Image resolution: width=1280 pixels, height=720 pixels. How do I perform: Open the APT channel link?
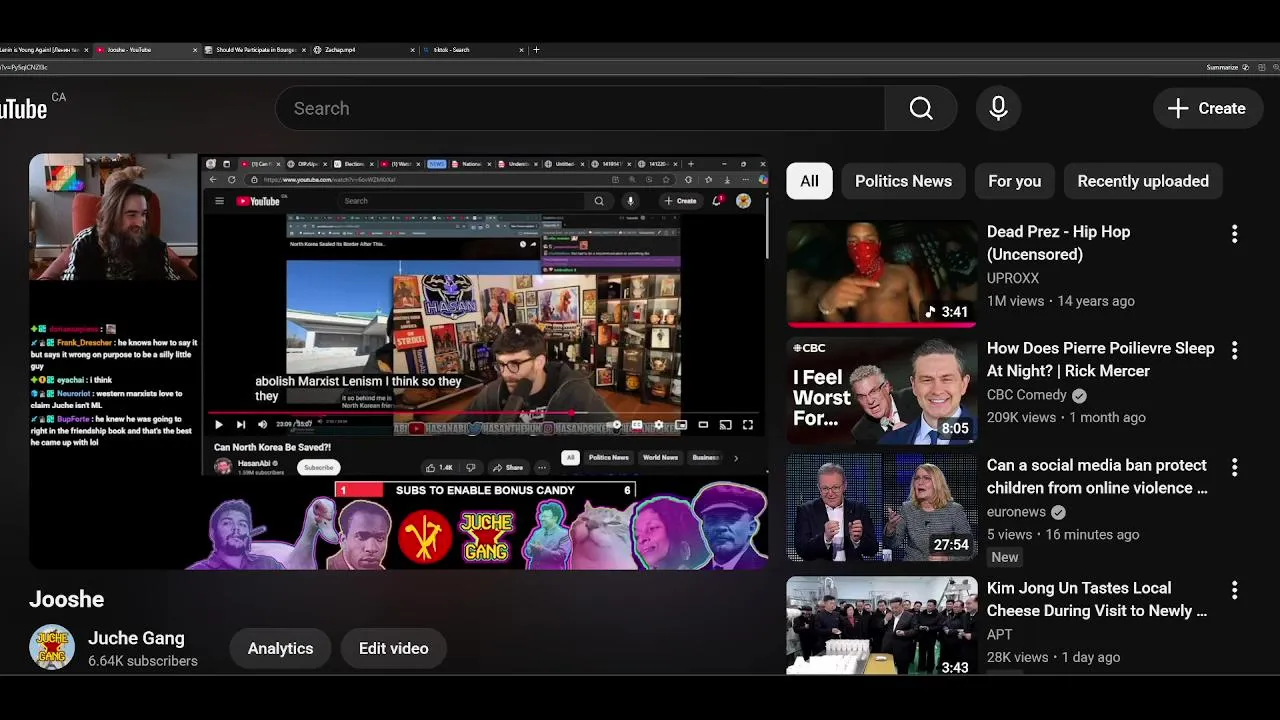1000,635
